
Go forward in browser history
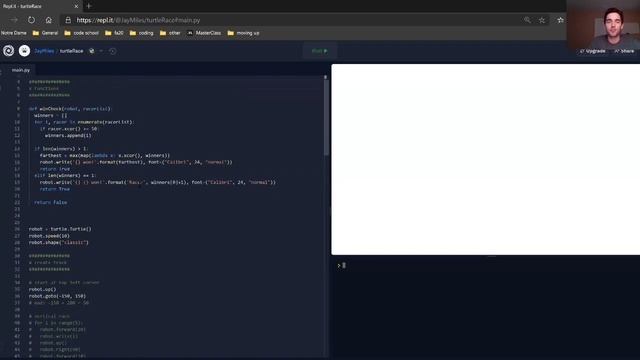[x=14, y=20]
